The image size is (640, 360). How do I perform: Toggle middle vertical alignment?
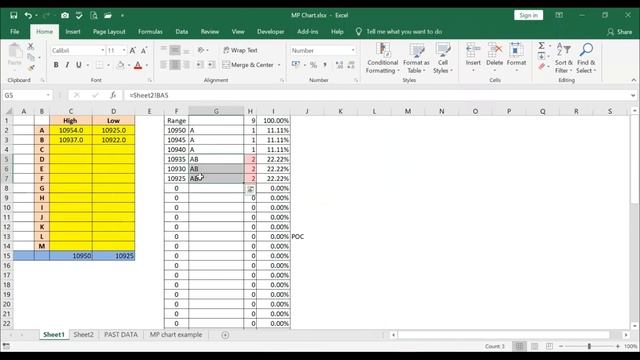coord(175,50)
